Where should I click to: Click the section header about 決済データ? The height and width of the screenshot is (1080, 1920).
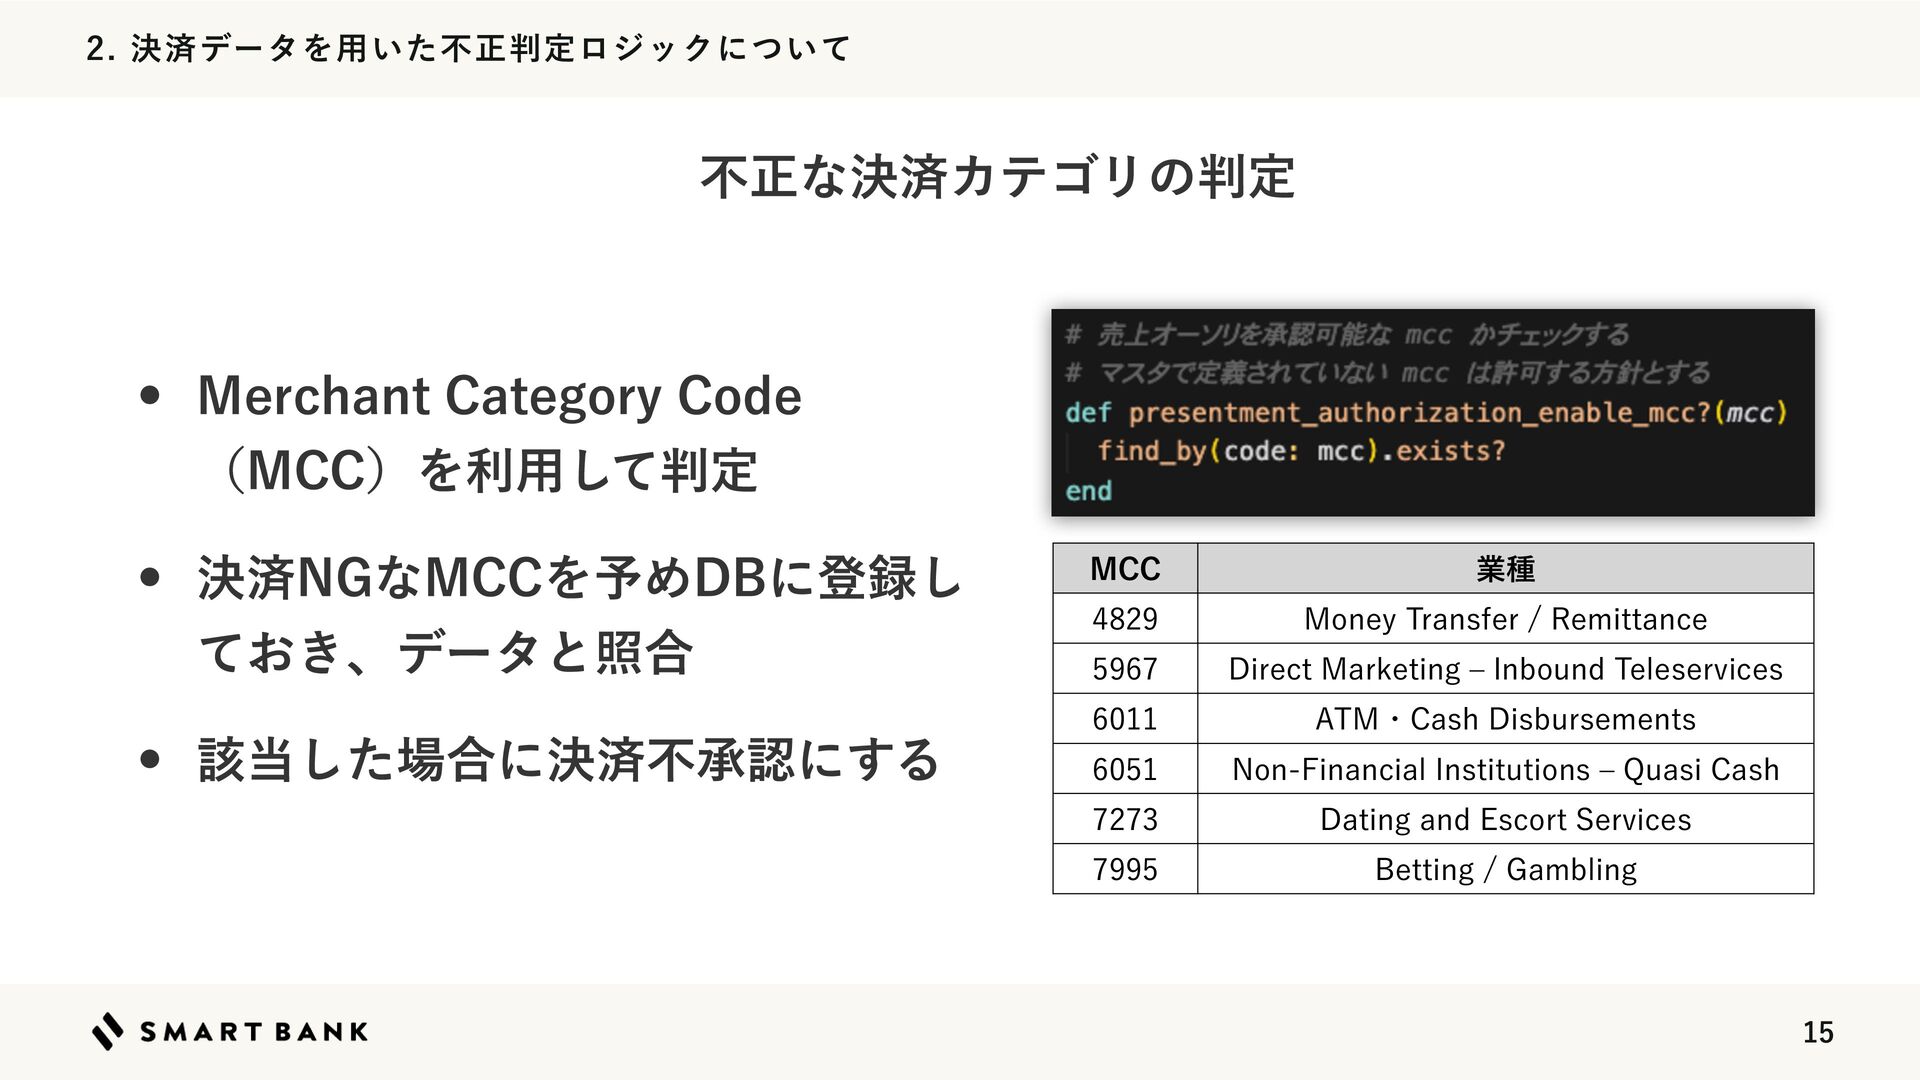coord(468,48)
